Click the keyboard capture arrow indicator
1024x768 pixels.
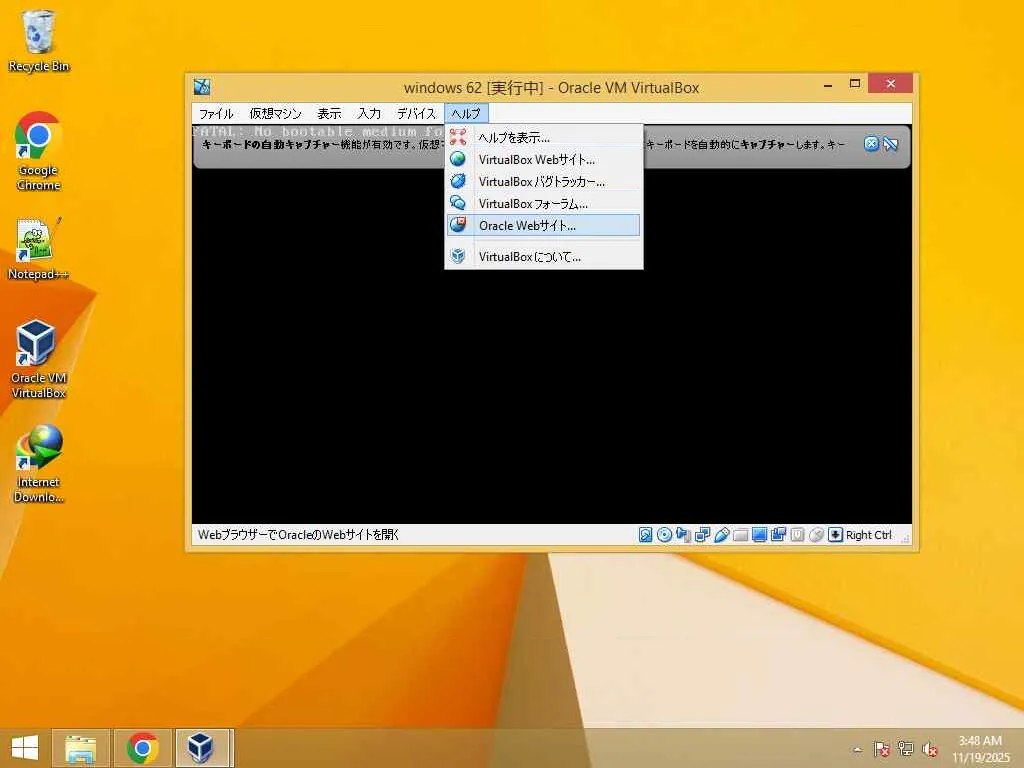(835, 535)
